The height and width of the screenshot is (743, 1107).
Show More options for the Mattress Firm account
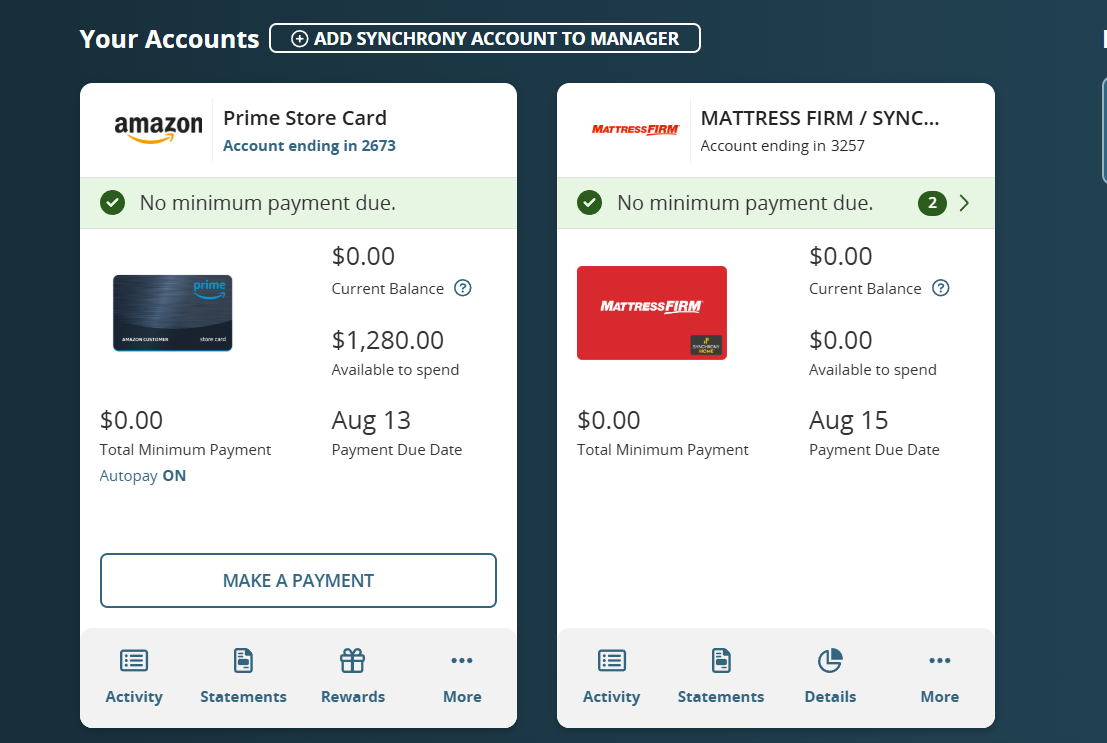pos(939,677)
